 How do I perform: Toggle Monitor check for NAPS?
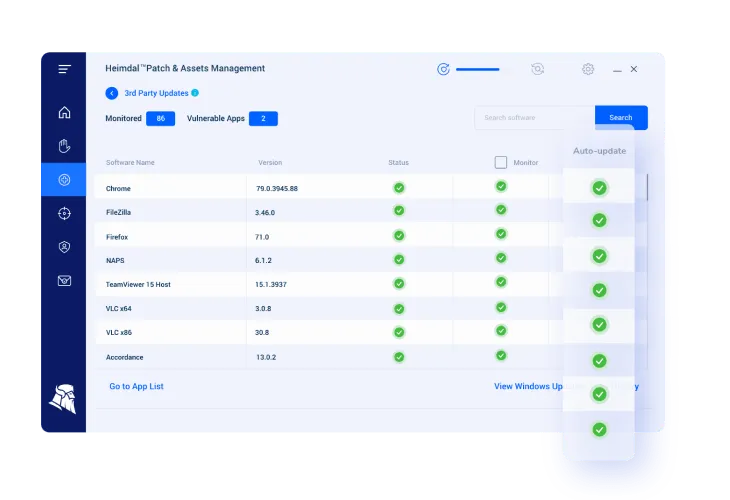[501, 258]
